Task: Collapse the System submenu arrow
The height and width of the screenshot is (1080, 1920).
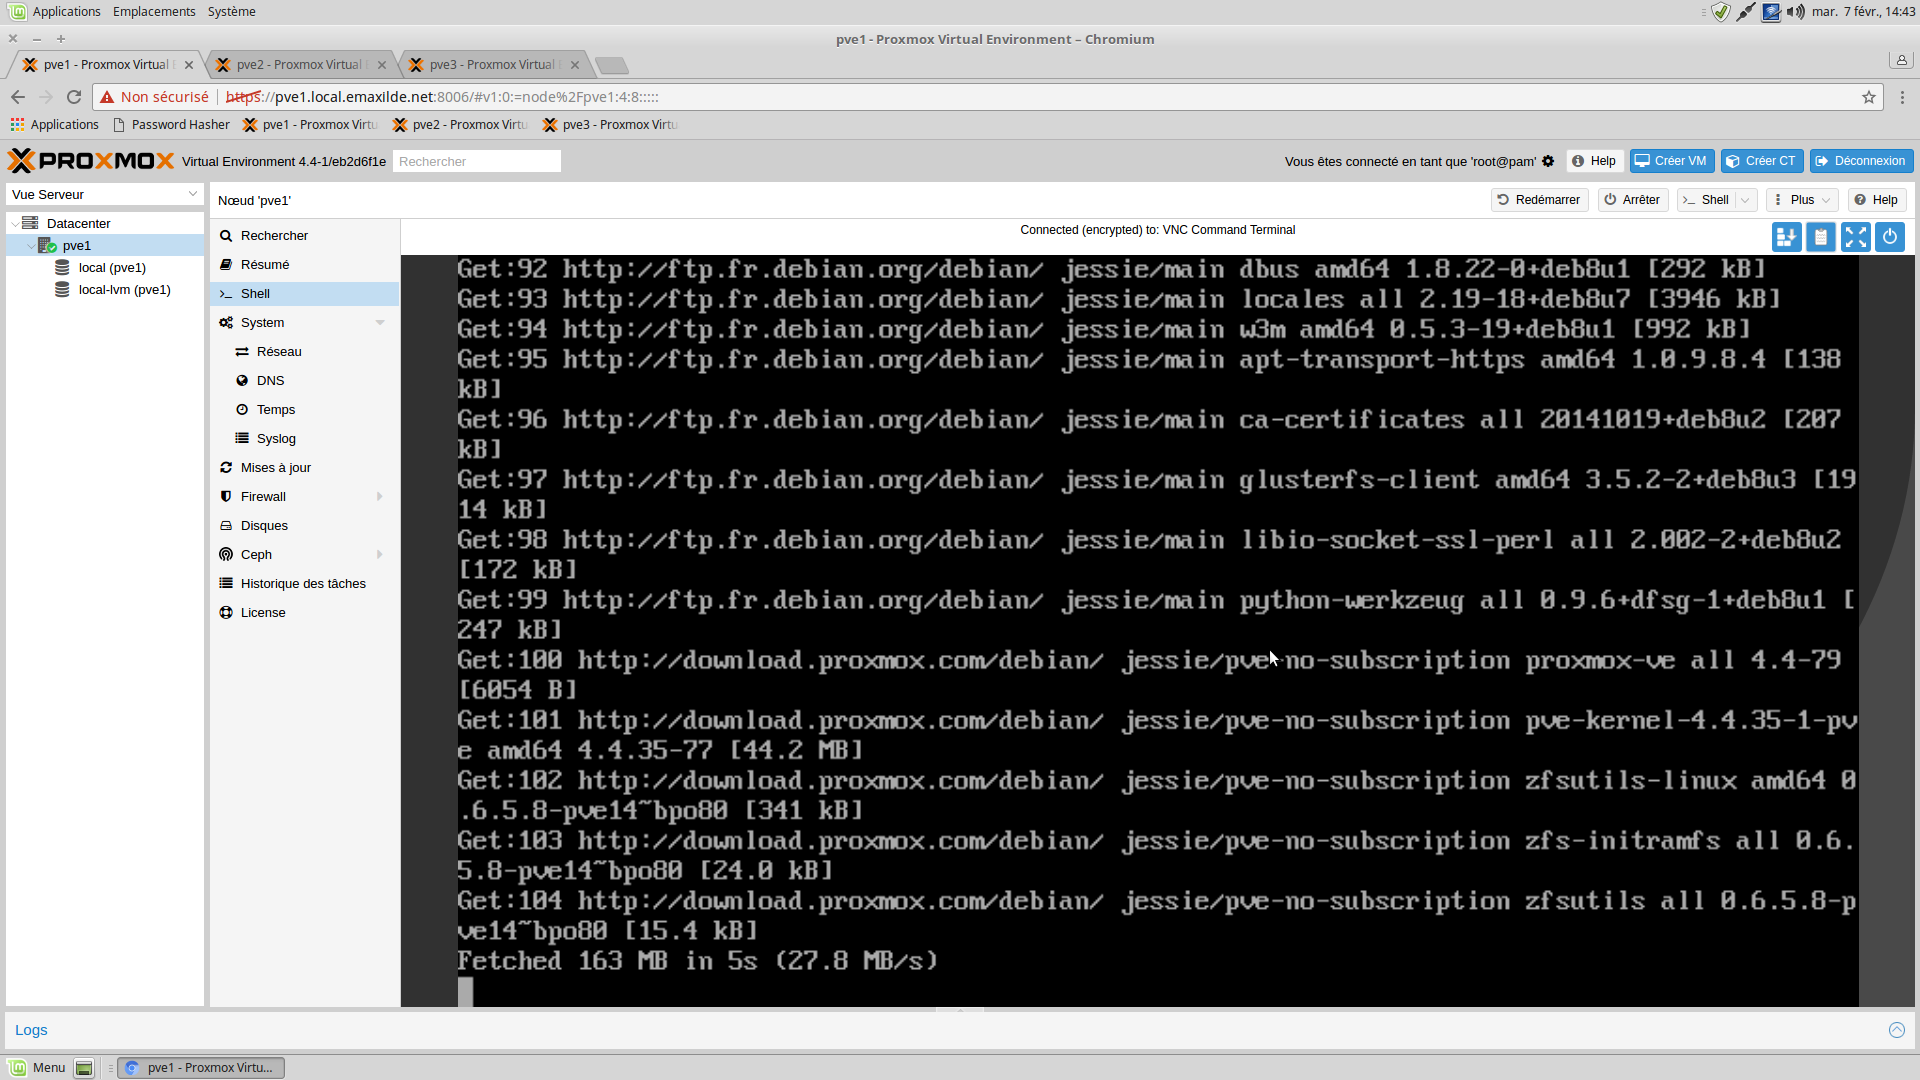Action: tap(380, 323)
